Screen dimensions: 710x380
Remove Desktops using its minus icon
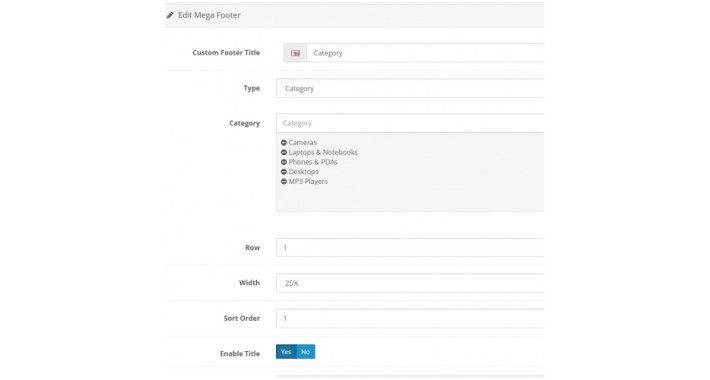[284, 172]
